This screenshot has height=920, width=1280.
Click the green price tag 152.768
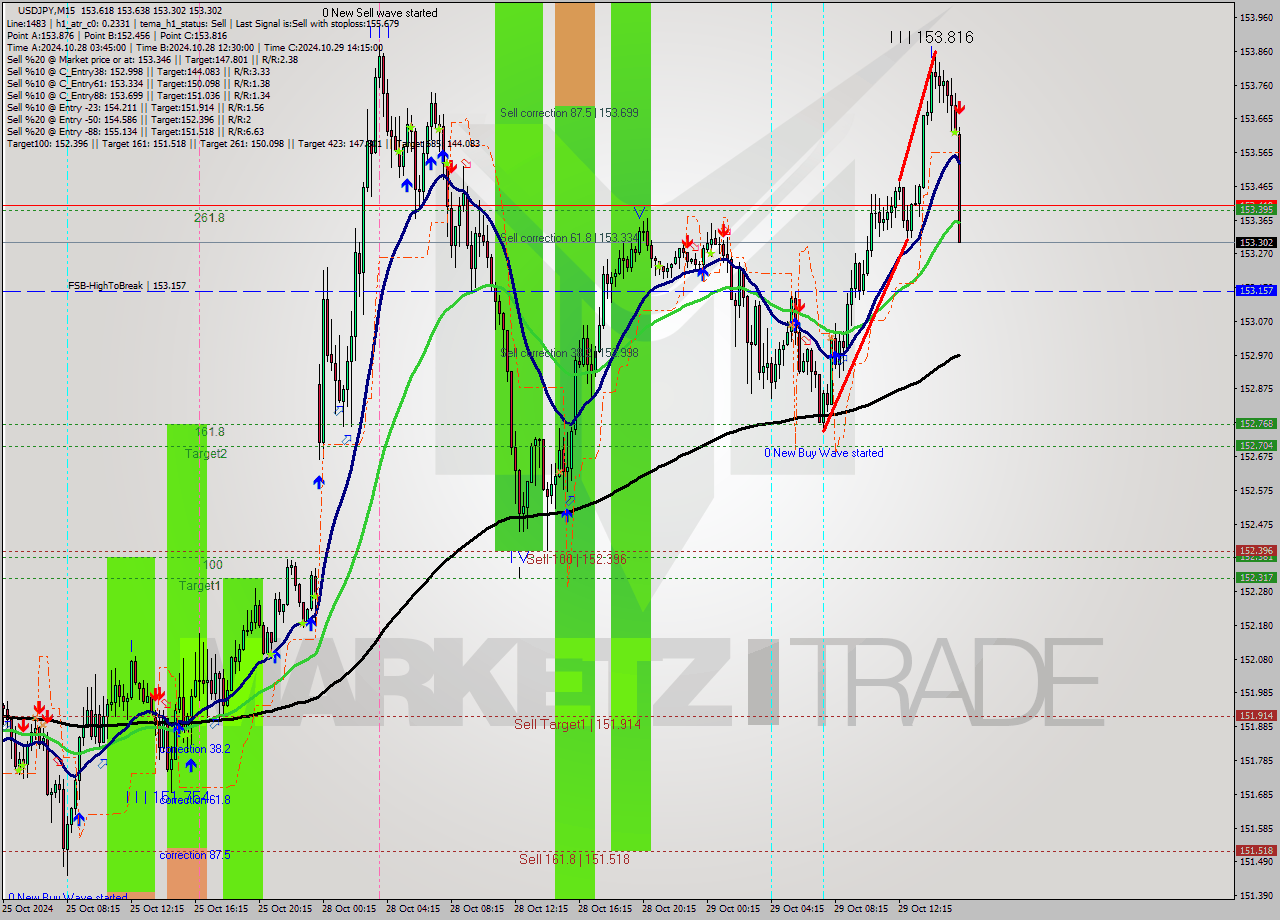pos(1256,424)
